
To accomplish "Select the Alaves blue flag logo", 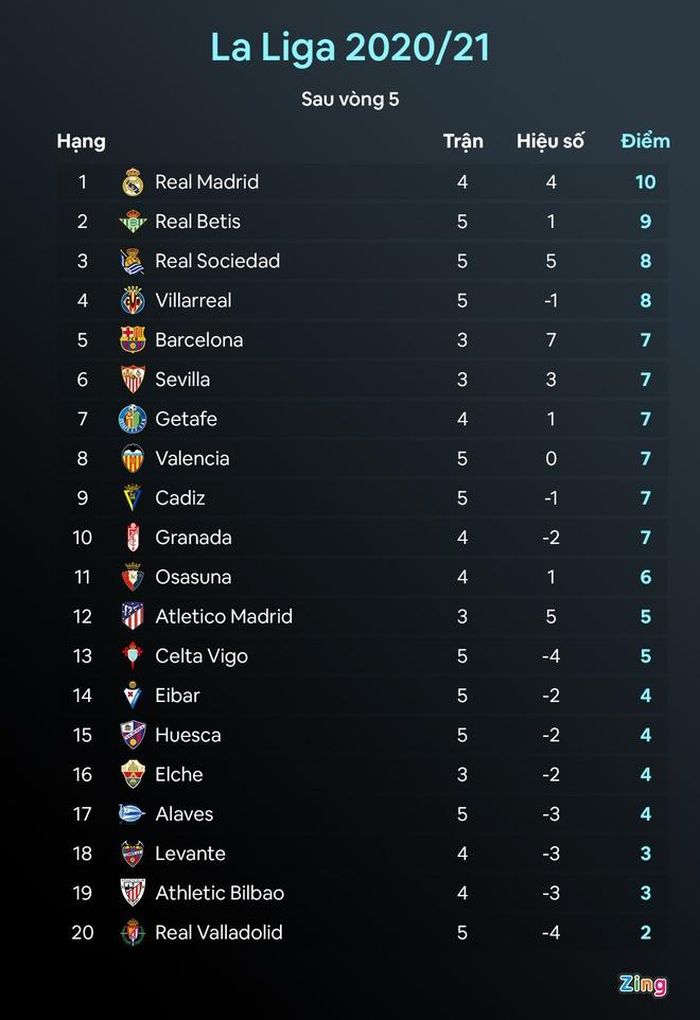I will coord(131,814).
